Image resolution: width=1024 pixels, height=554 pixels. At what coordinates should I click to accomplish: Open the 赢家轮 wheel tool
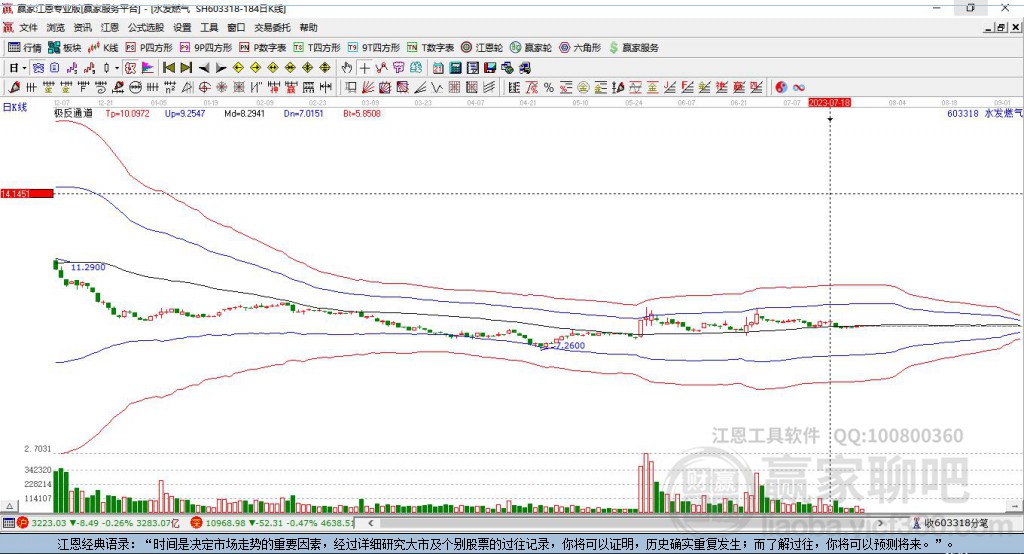point(531,47)
